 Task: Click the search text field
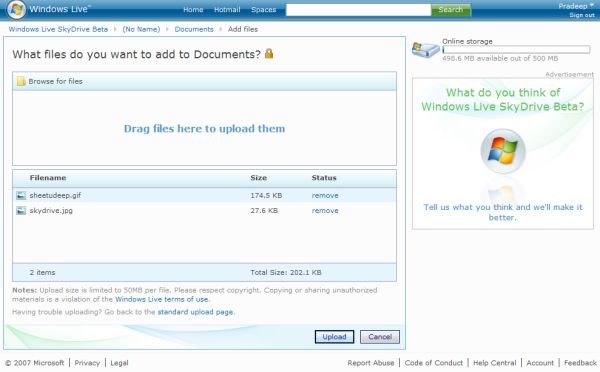click(359, 10)
